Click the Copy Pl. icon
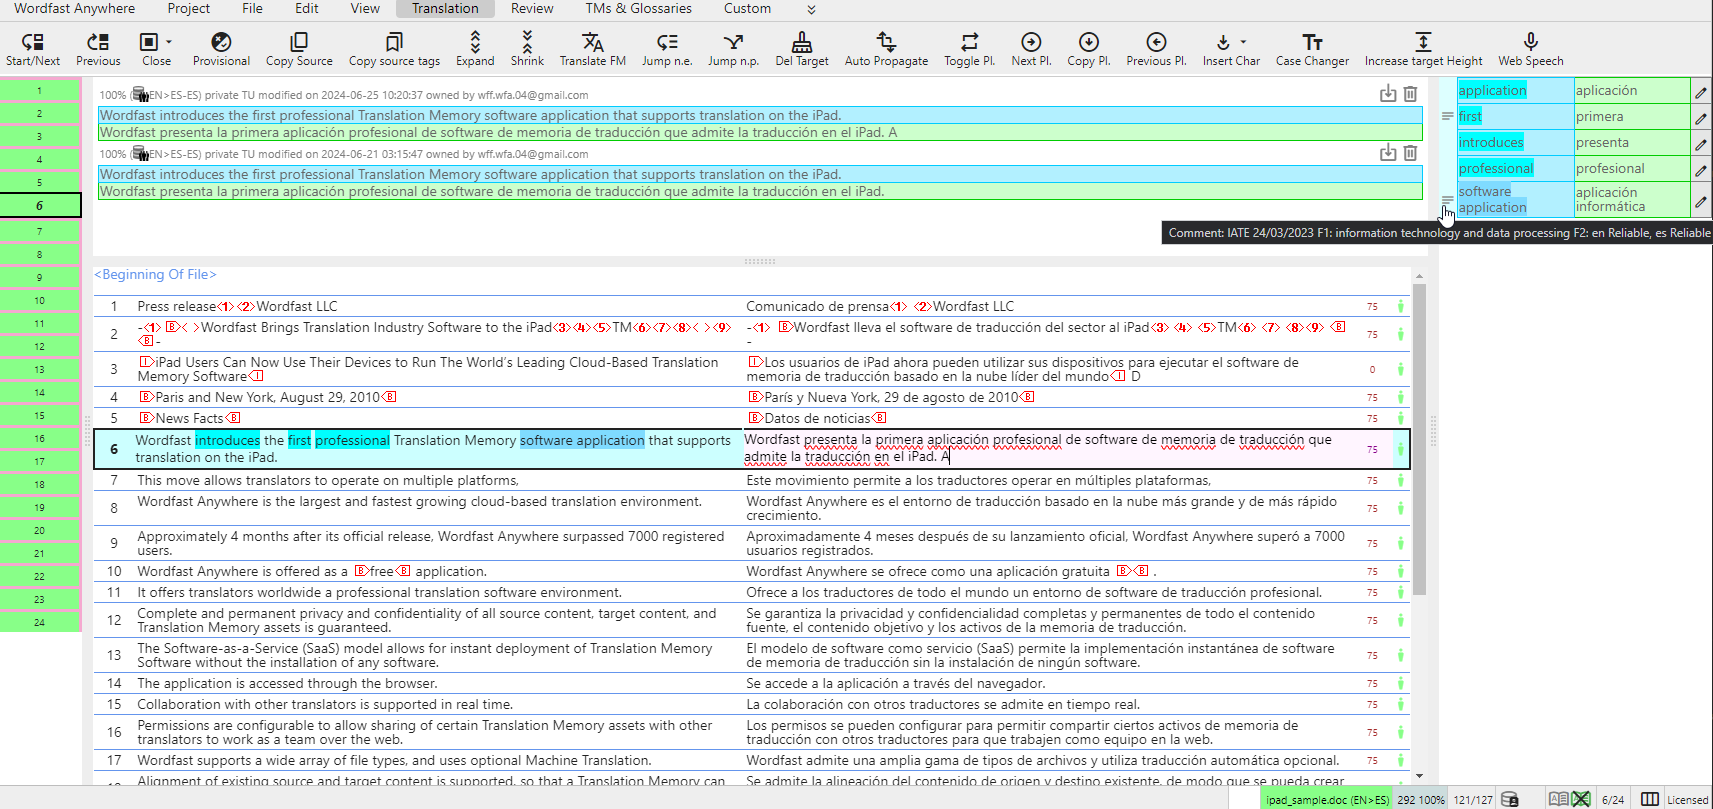 click(1089, 42)
